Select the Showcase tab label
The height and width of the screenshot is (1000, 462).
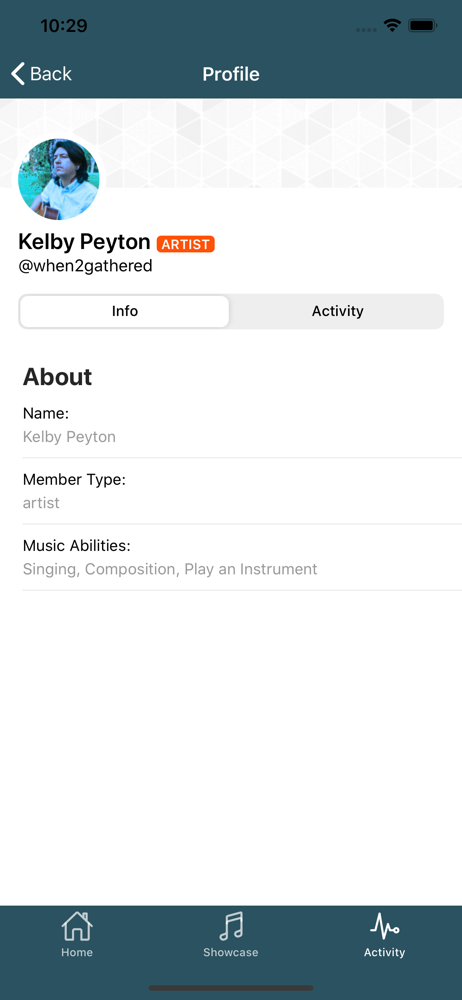coord(231,952)
